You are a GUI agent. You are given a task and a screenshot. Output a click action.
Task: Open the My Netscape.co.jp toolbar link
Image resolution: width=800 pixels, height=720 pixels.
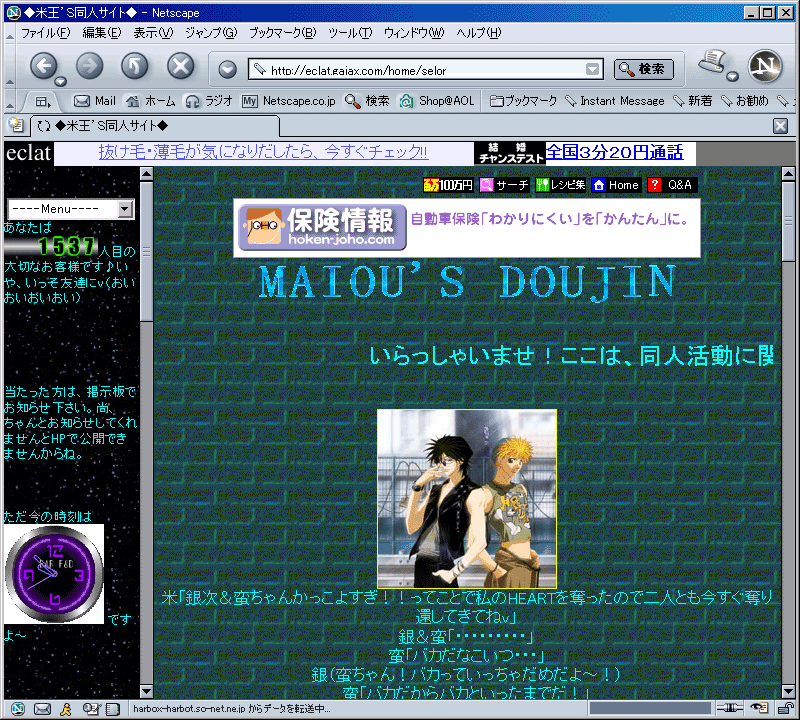point(288,101)
